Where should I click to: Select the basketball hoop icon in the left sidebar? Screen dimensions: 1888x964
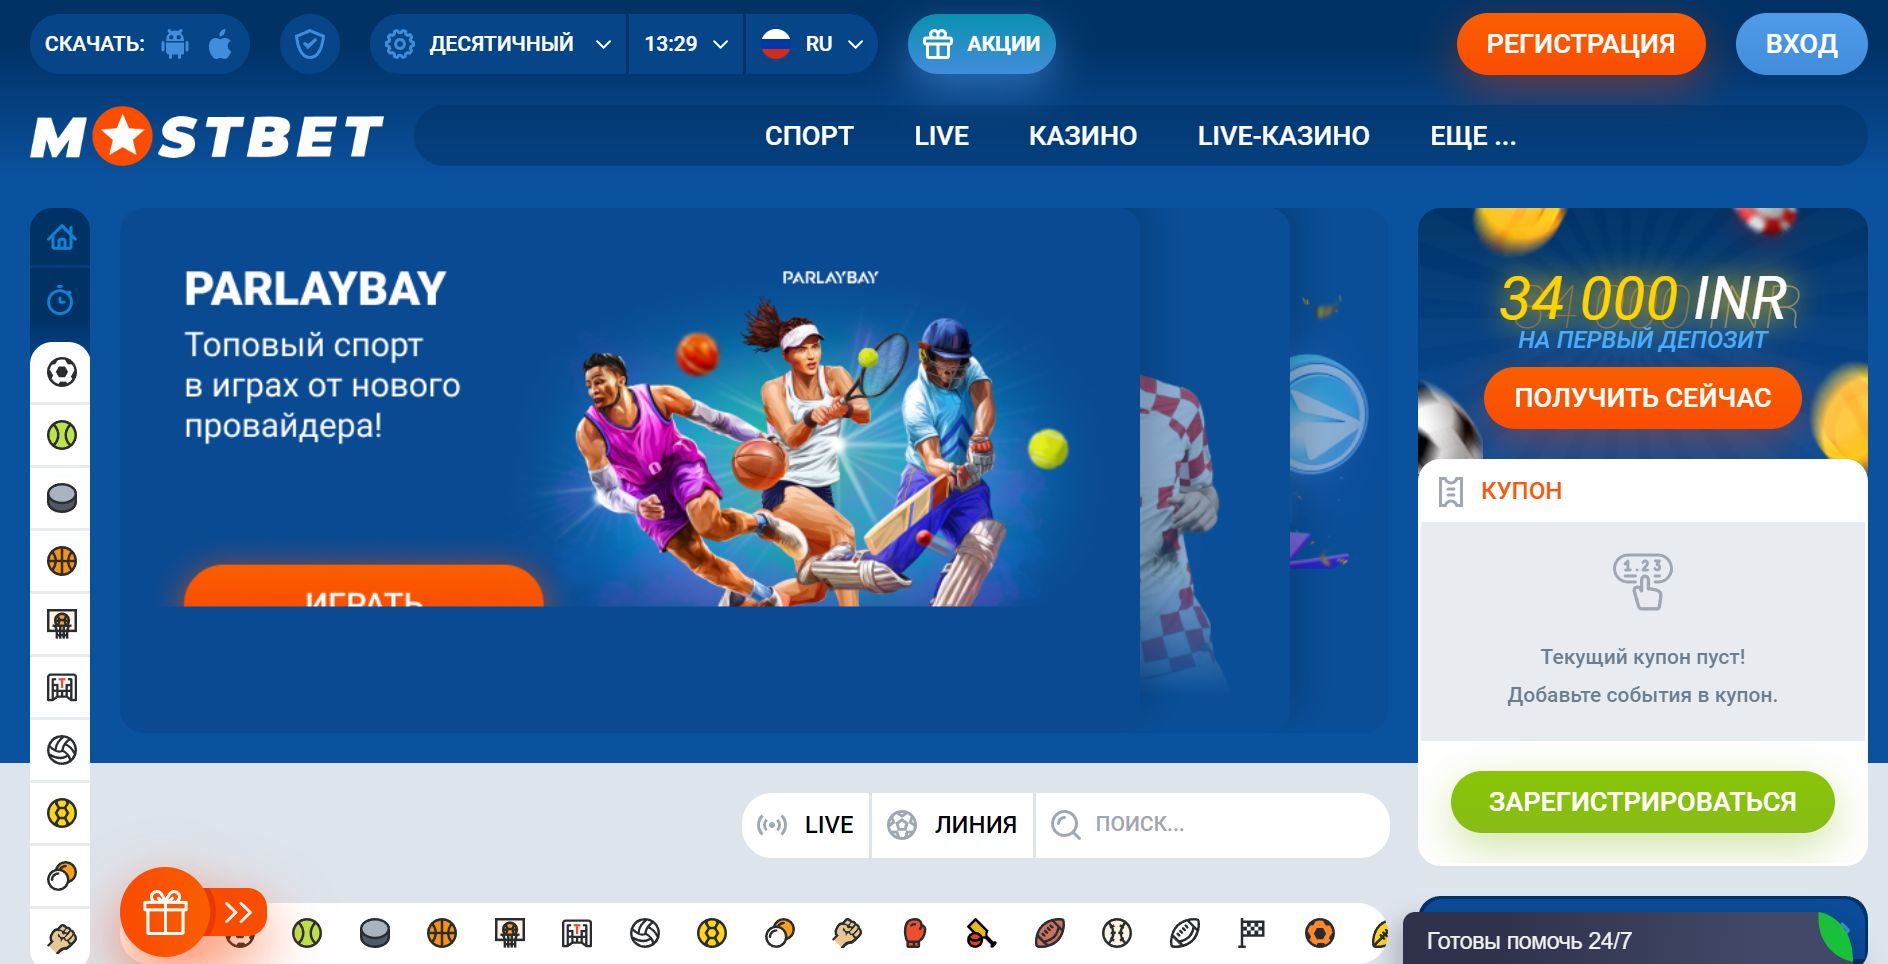62,624
